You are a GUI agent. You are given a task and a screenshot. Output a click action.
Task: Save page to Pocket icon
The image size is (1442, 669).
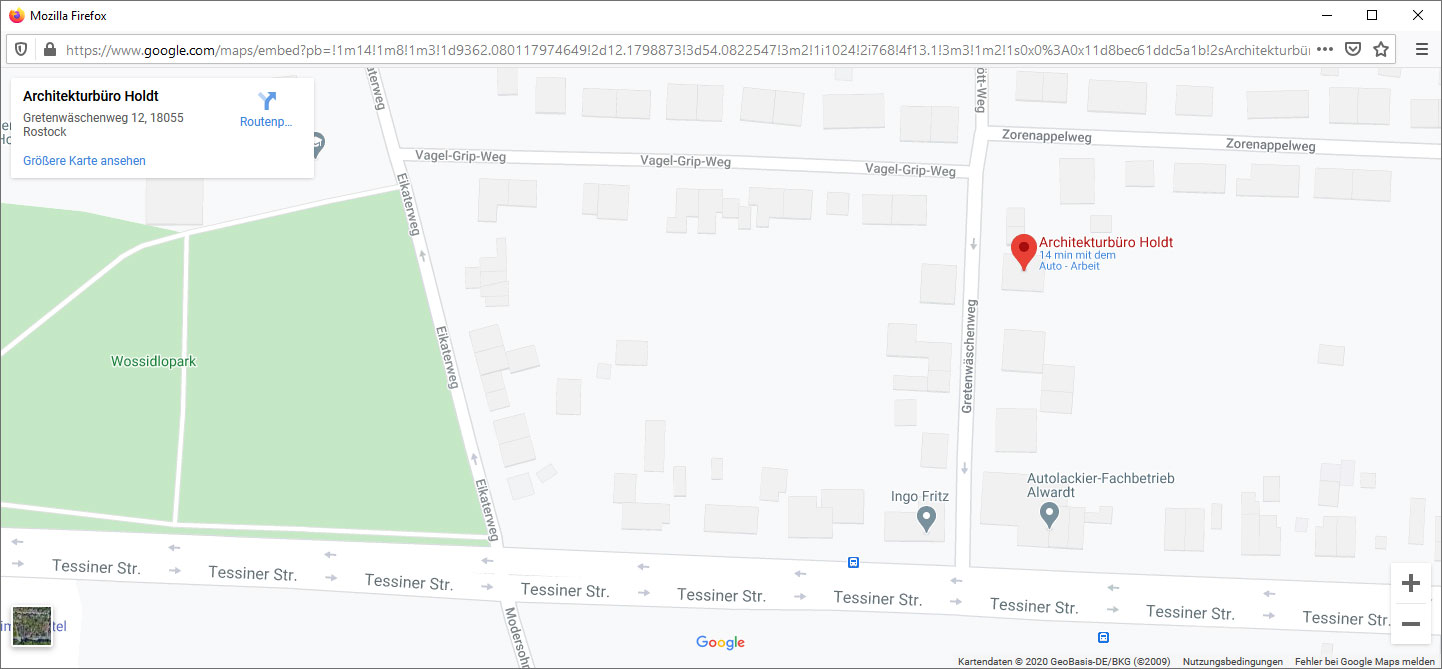coord(1353,49)
